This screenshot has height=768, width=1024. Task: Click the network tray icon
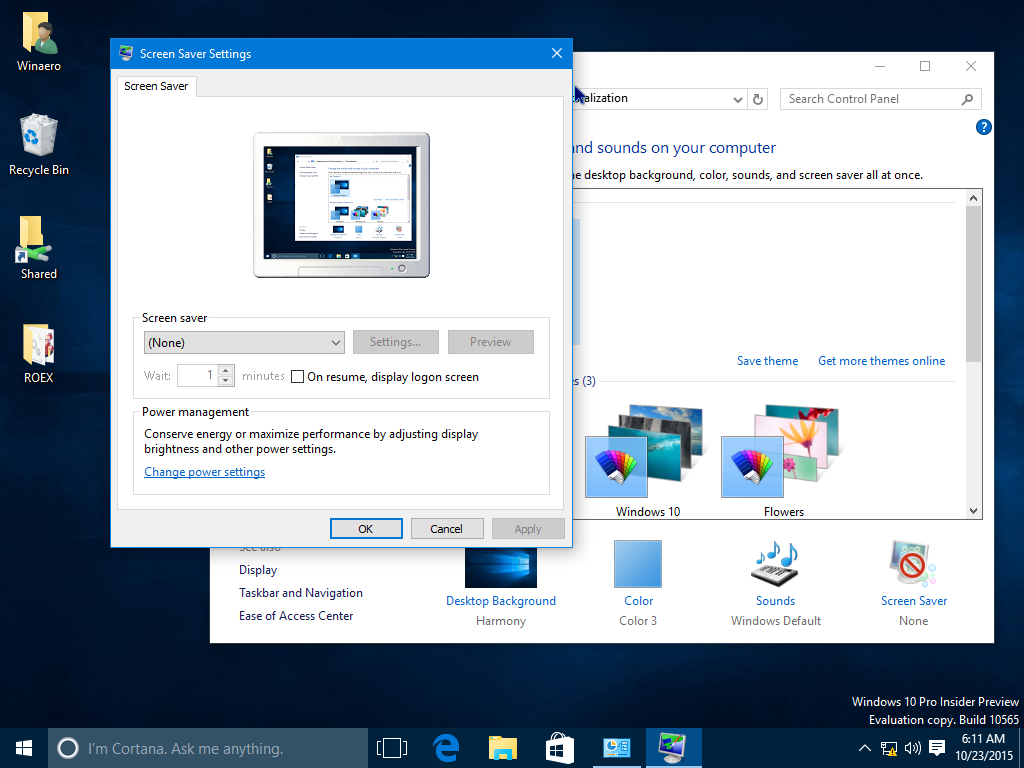coord(889,748)
